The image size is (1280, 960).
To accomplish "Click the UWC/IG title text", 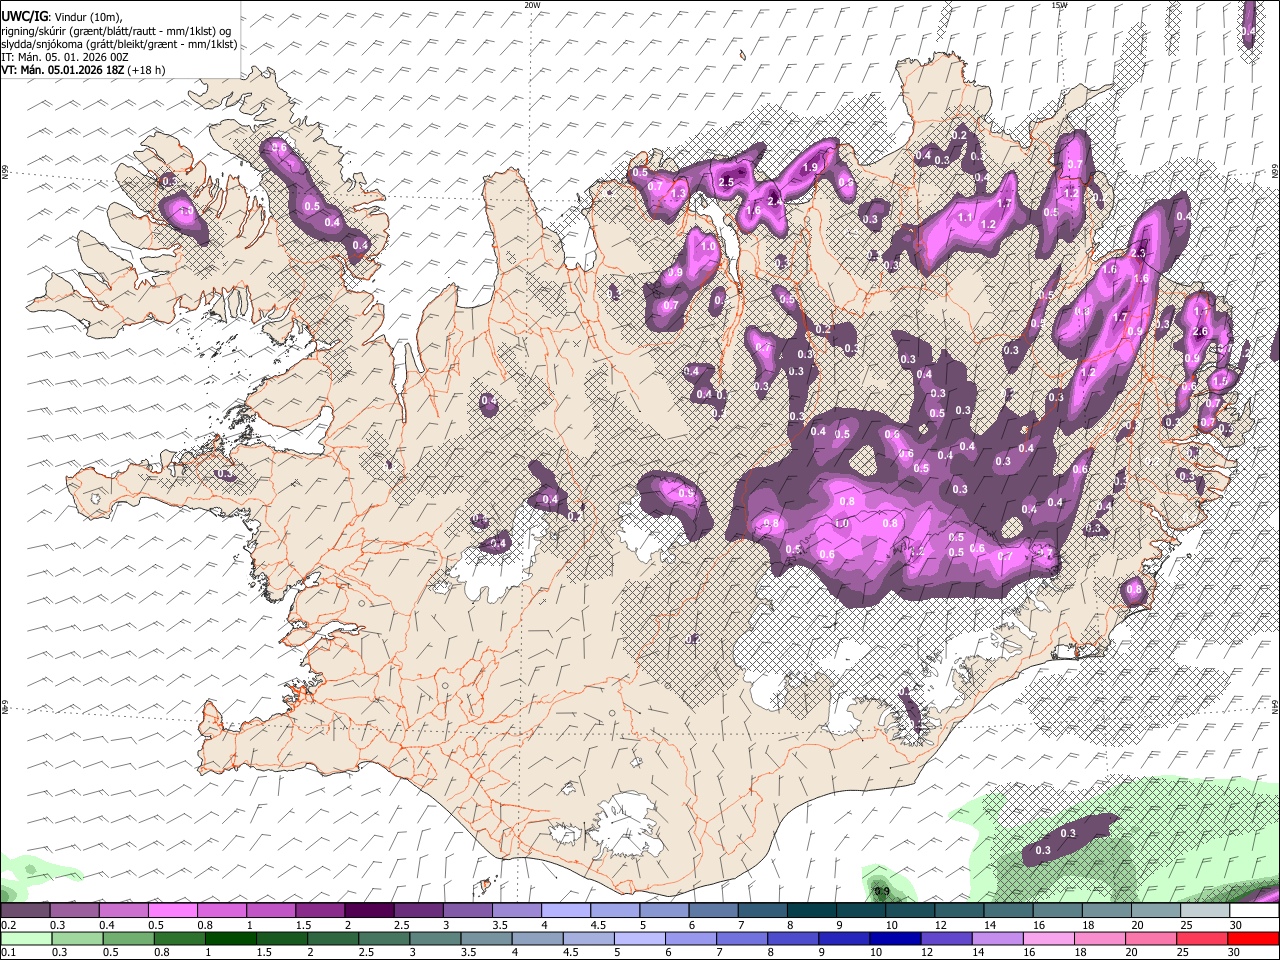I will tap(24, 15).
